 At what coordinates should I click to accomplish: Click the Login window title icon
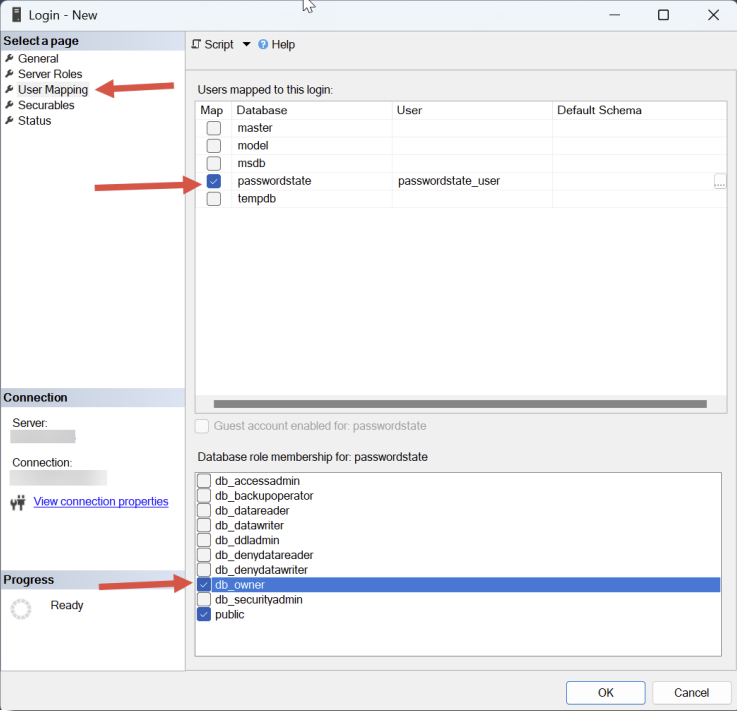pos(16,15)
